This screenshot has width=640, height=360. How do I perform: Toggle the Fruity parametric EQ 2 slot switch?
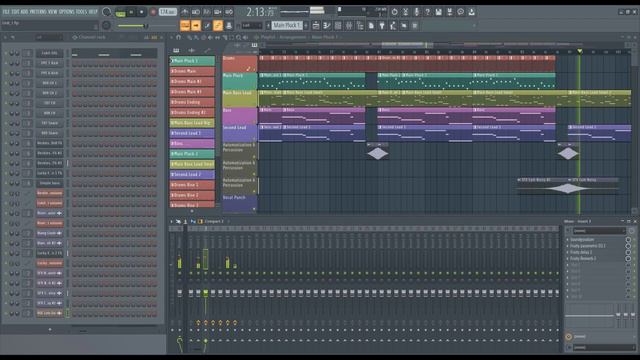click(628, 246)
